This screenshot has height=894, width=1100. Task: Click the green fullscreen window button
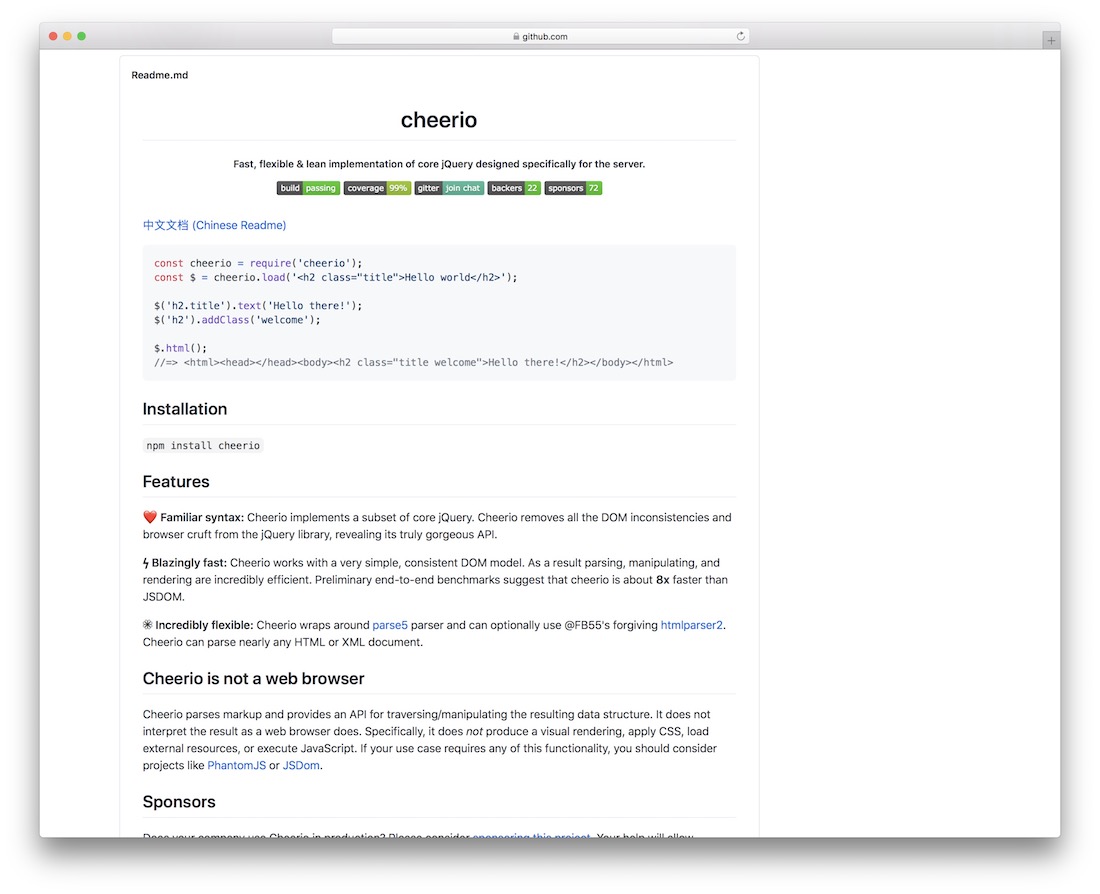(x=81, y=36)
